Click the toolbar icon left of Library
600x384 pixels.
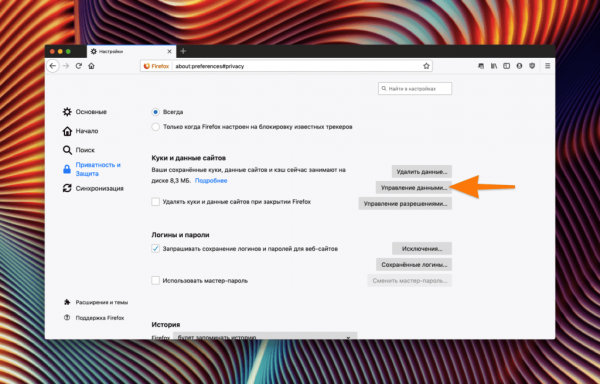coord(481,66)
